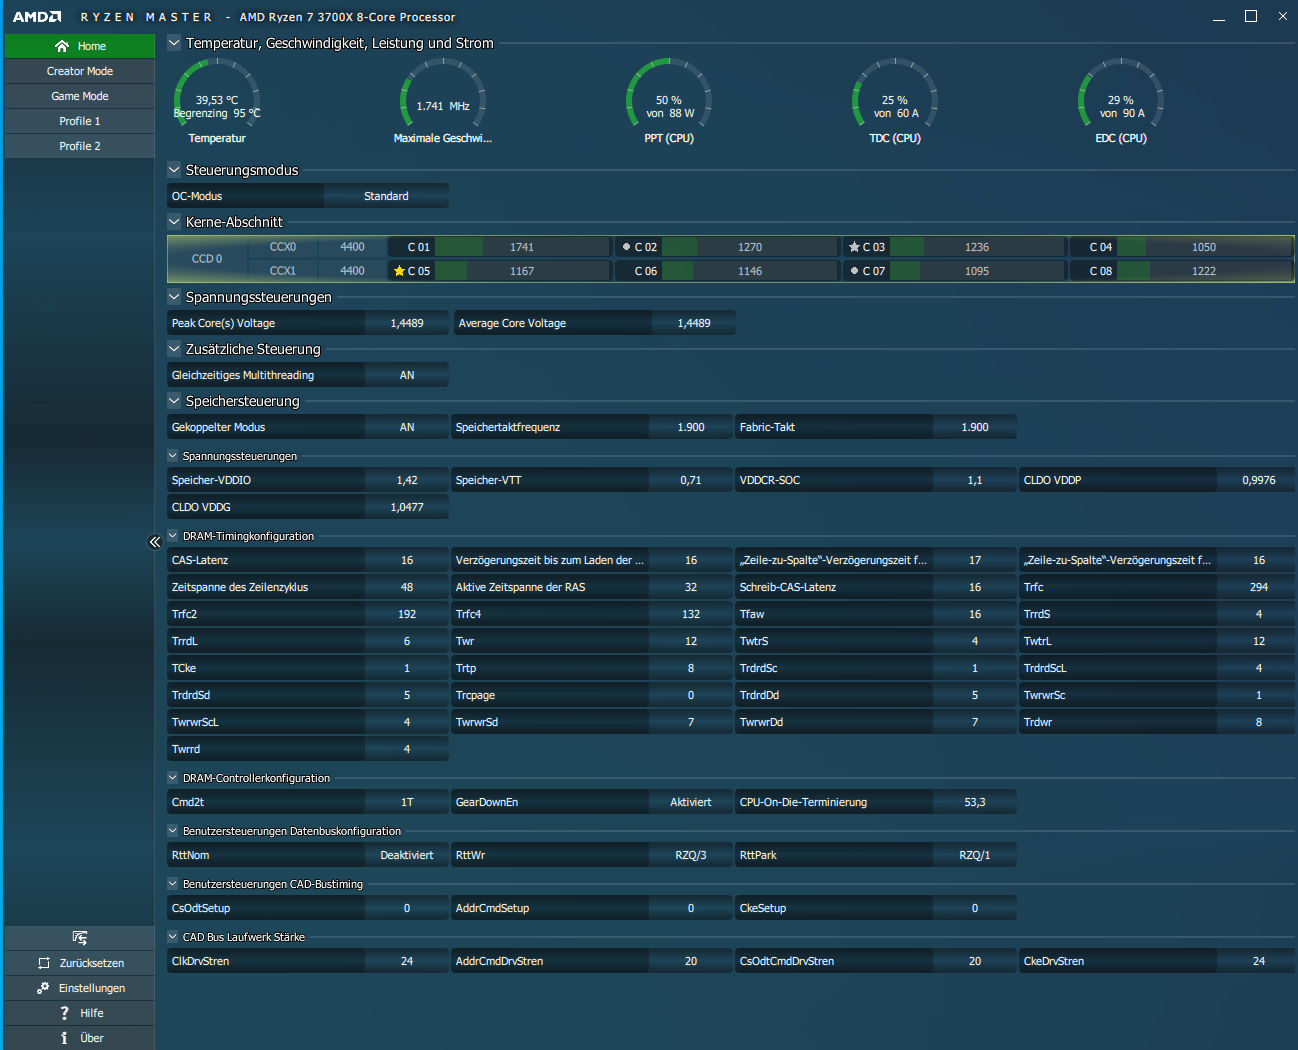
Task: Click the Fabric-Takt value
Action: [x=975, y=427]
